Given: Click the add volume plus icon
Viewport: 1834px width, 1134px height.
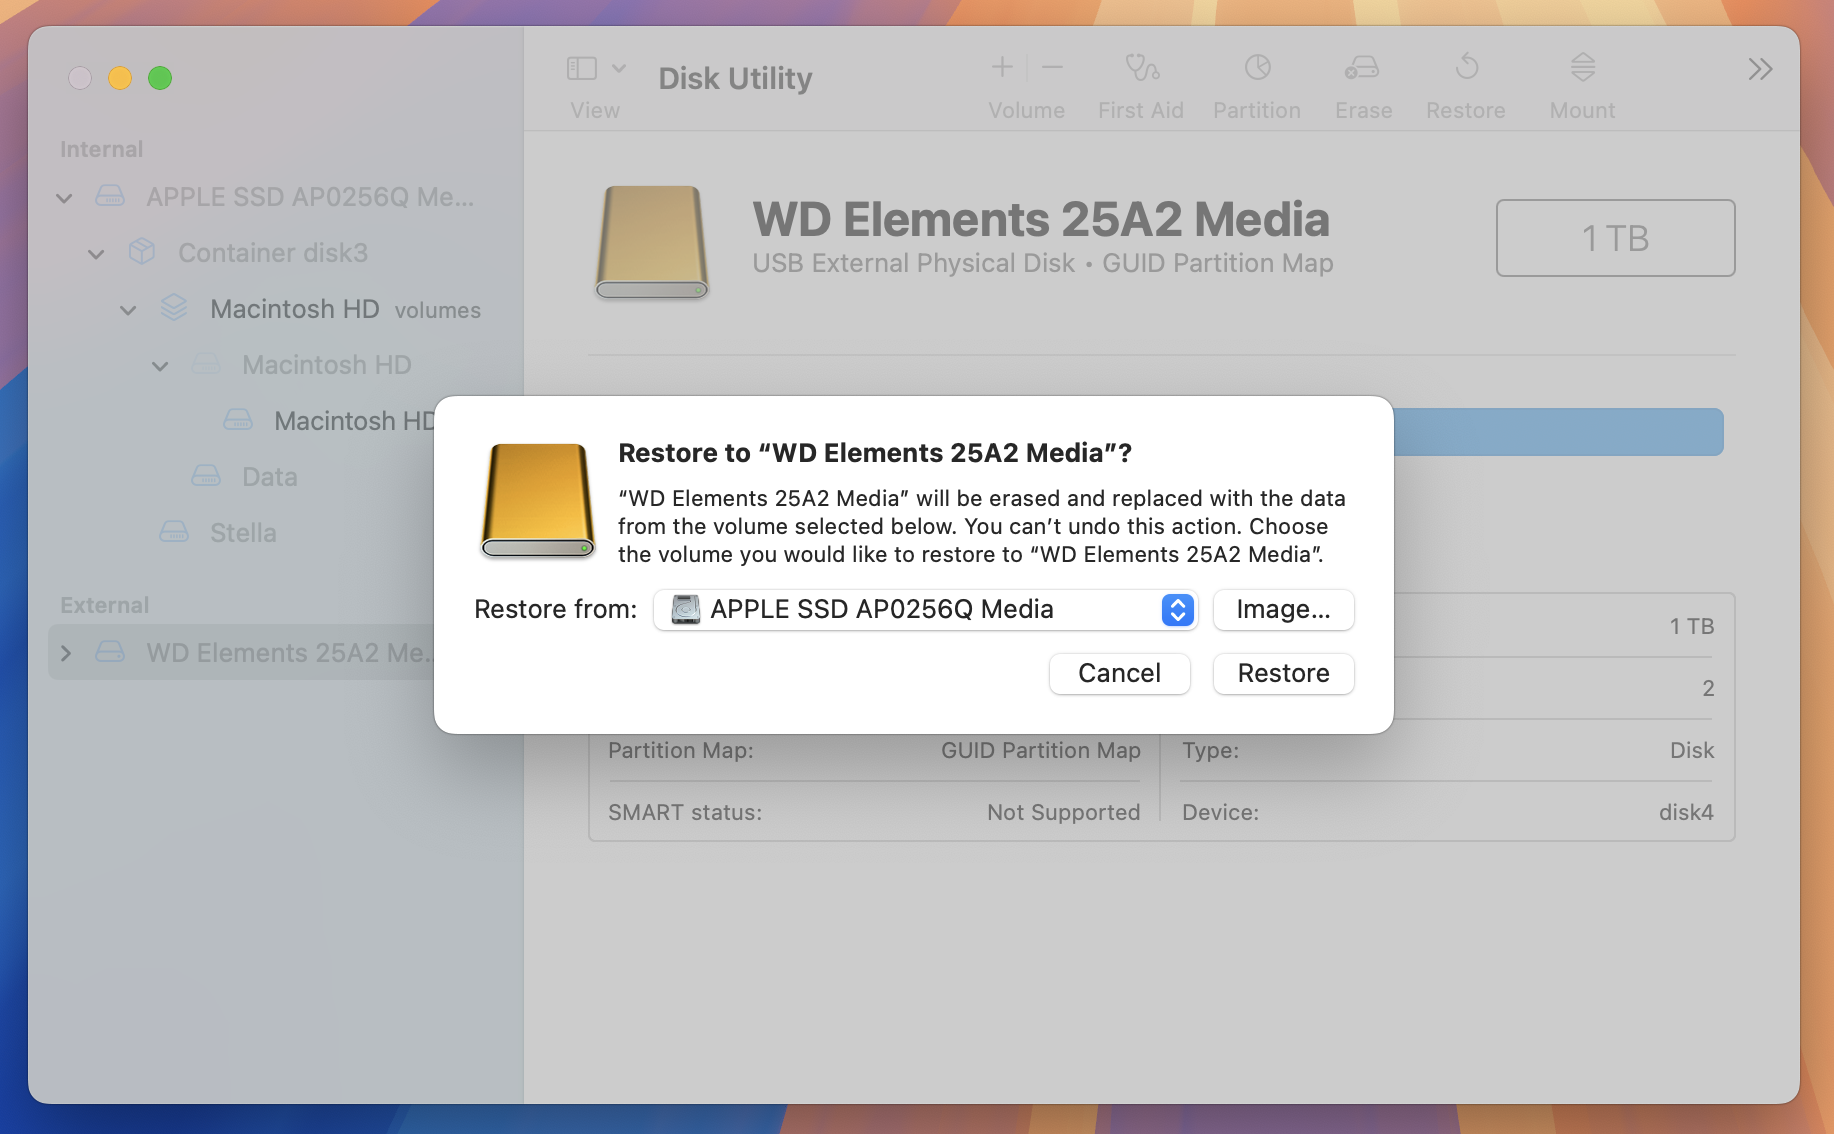Looking at the screenshot, I should pos(1002,67).
